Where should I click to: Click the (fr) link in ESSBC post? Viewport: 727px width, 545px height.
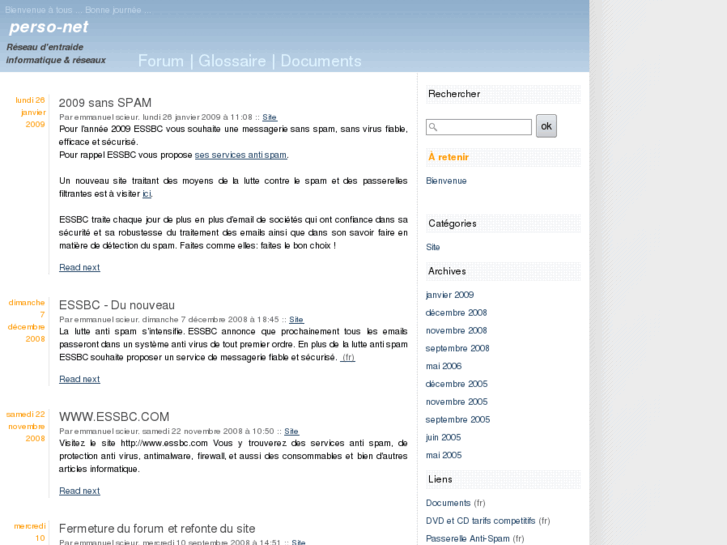pos(348,357)
